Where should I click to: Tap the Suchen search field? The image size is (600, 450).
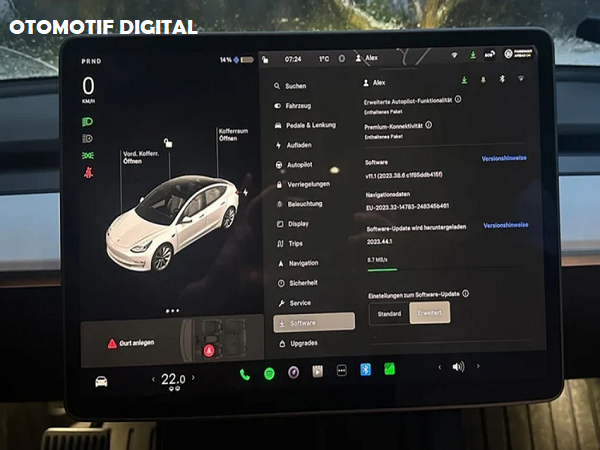pos(296,86)
